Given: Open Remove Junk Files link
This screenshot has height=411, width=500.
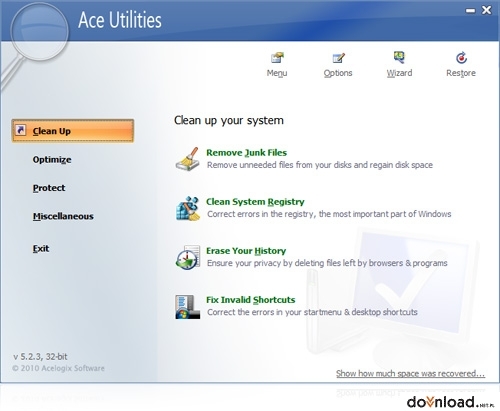Looking at the screenshot, I should pos(246,153).
